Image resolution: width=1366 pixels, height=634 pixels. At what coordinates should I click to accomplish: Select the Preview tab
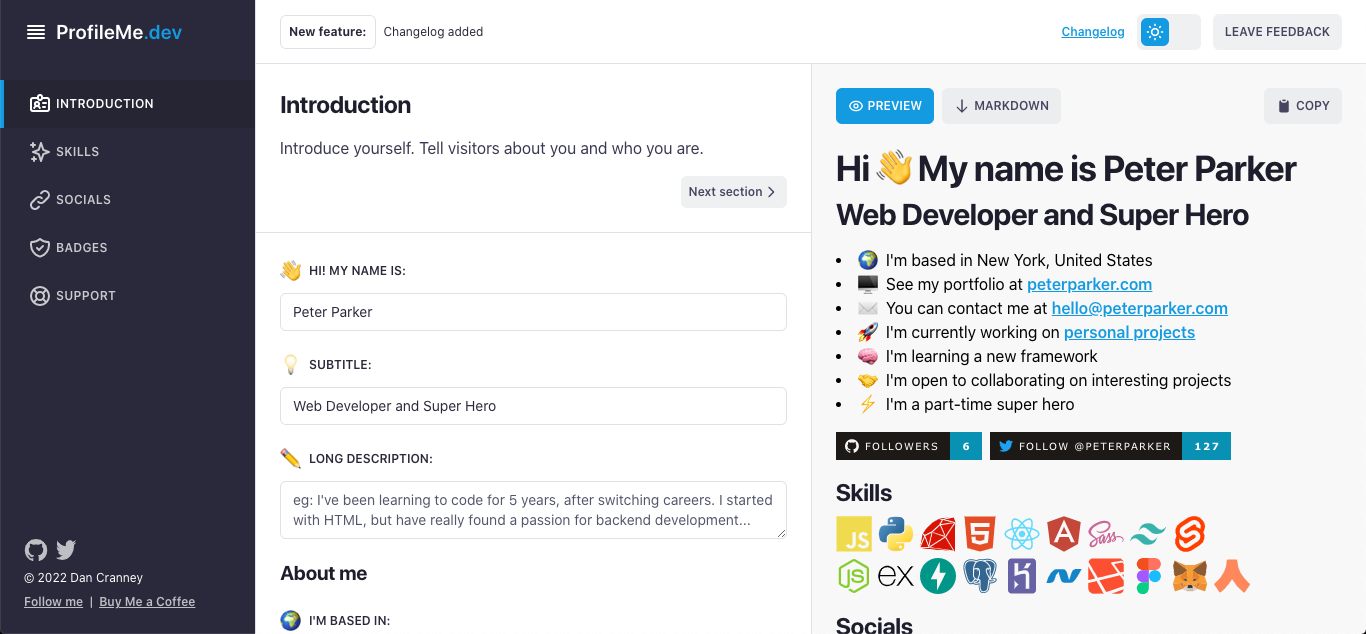tap(884, 105)
